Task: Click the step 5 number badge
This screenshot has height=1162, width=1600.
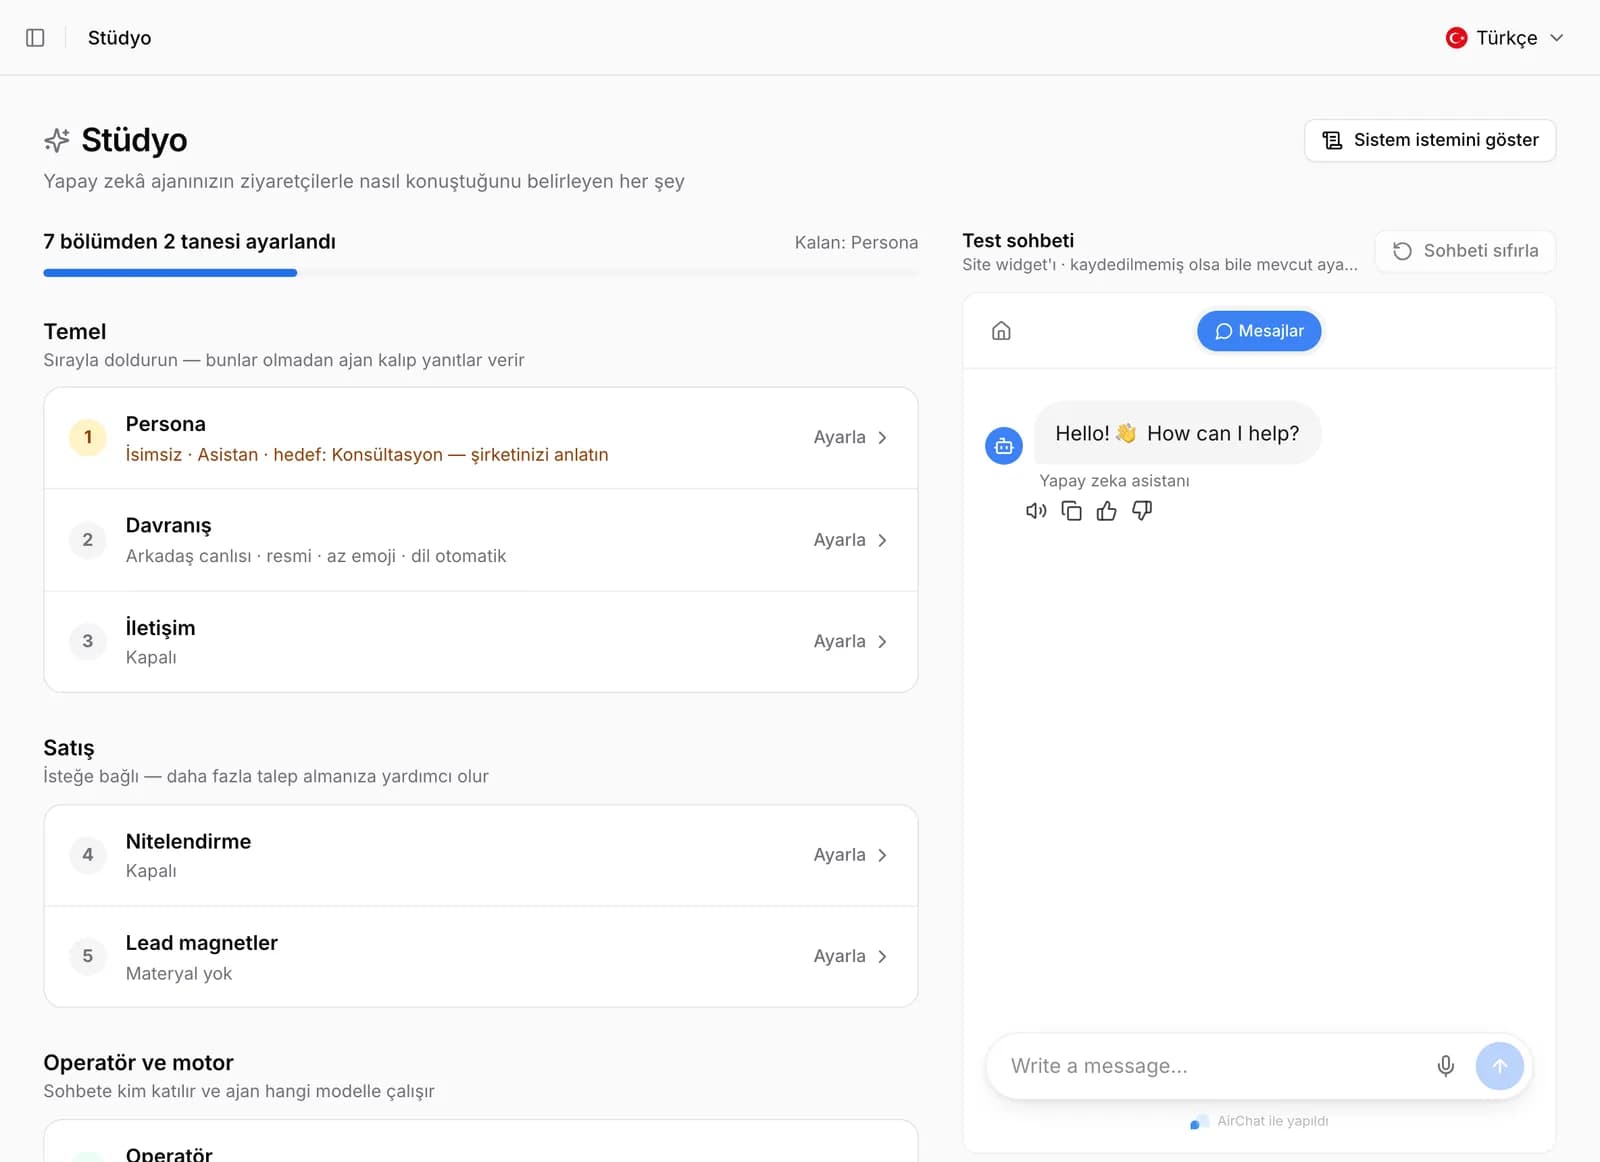Action: (88, 956)
